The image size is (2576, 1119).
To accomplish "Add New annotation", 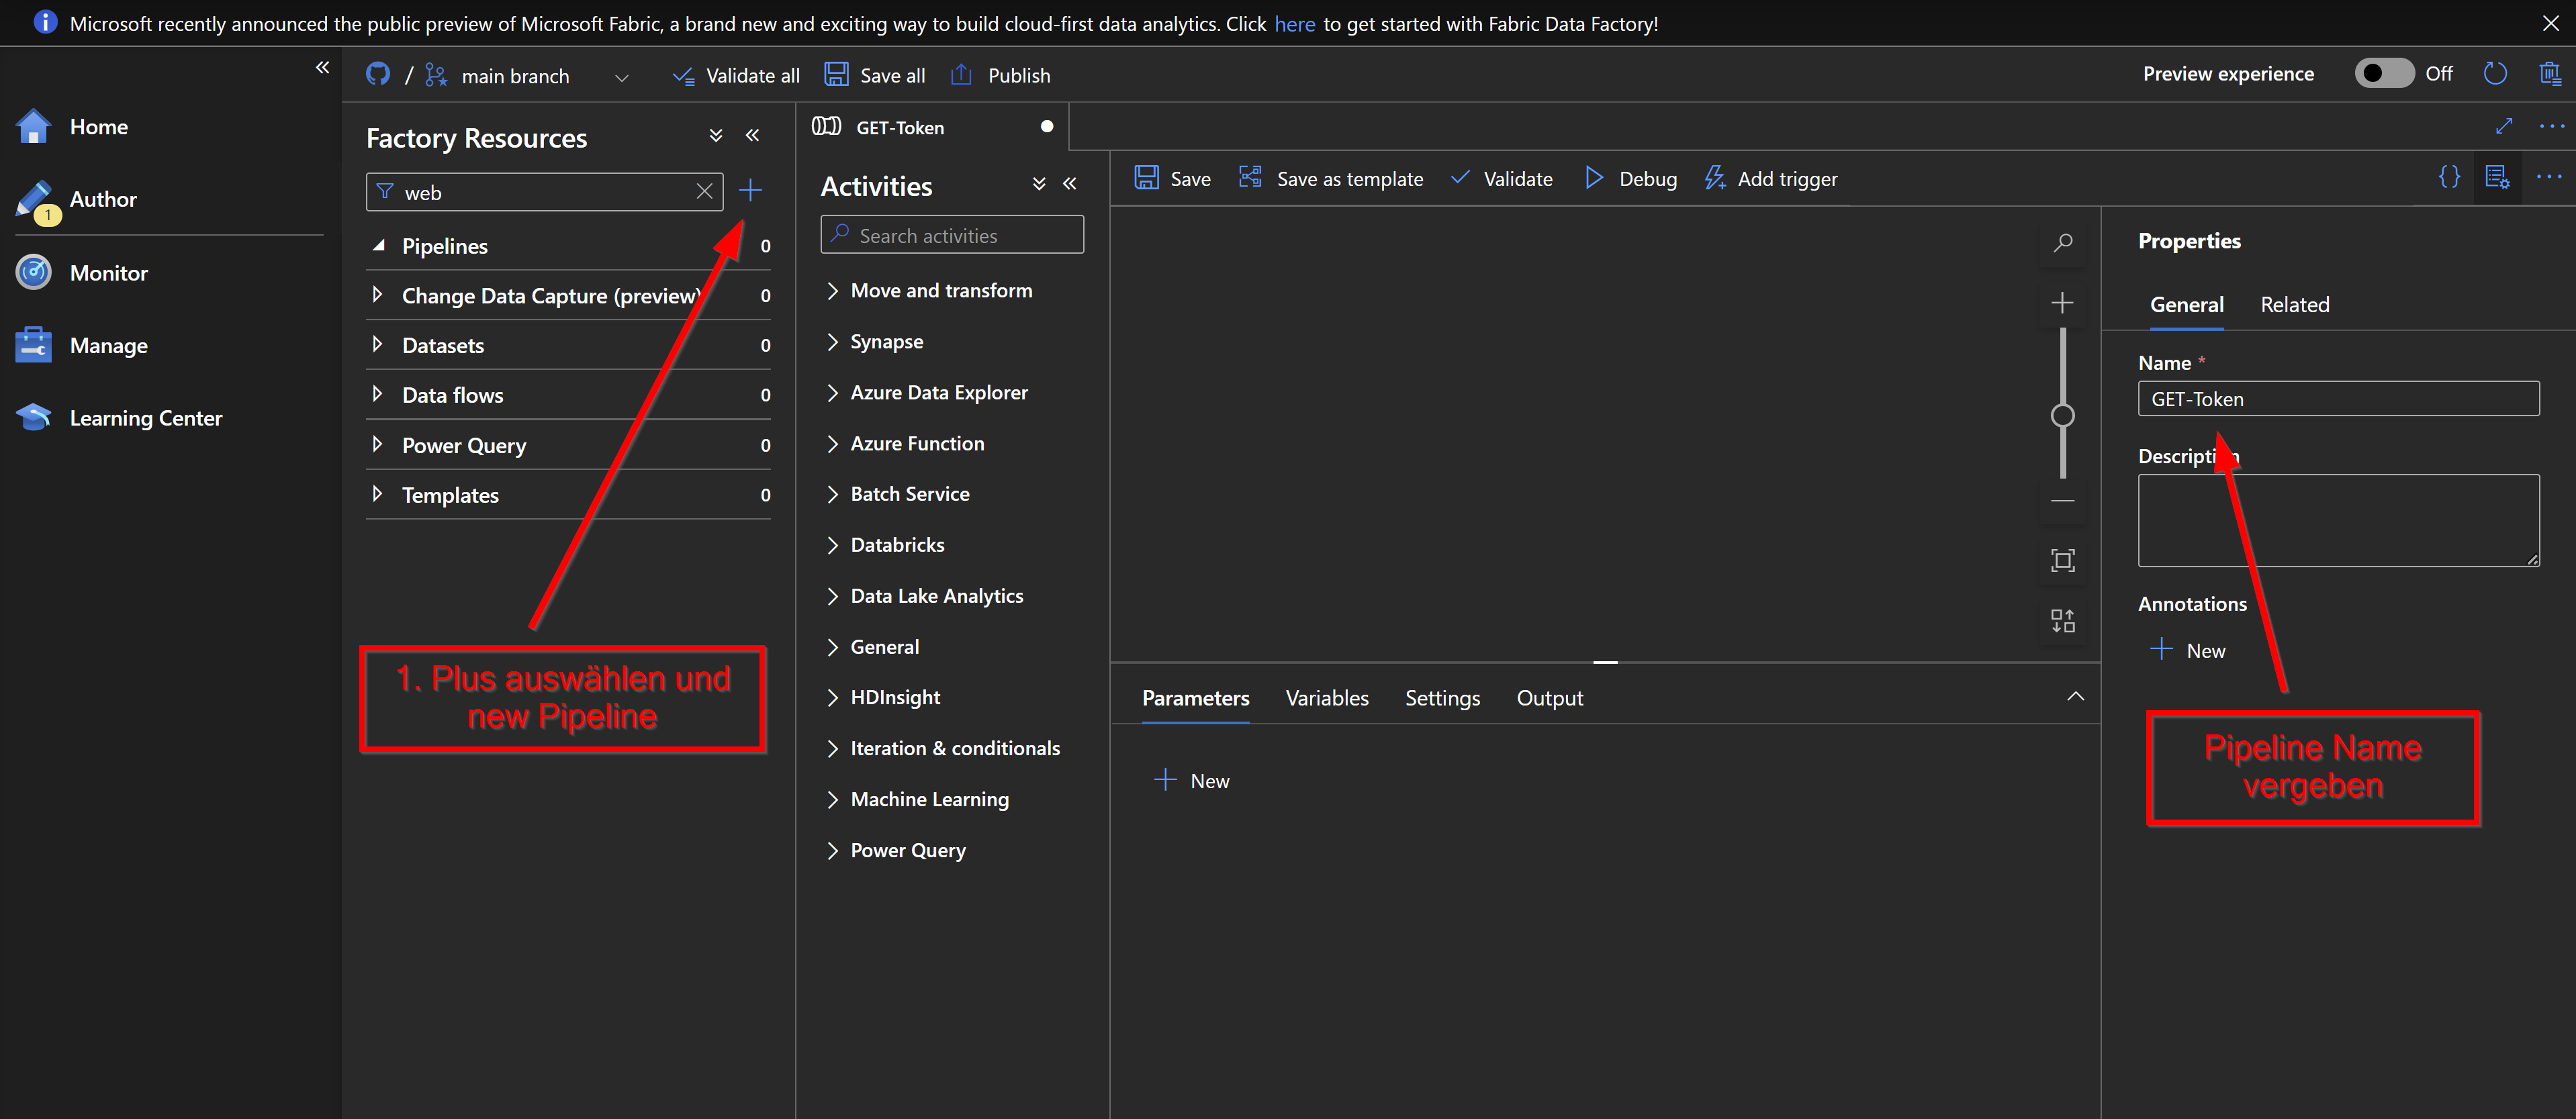I will pyautogui.click(x=2187, y=650).
